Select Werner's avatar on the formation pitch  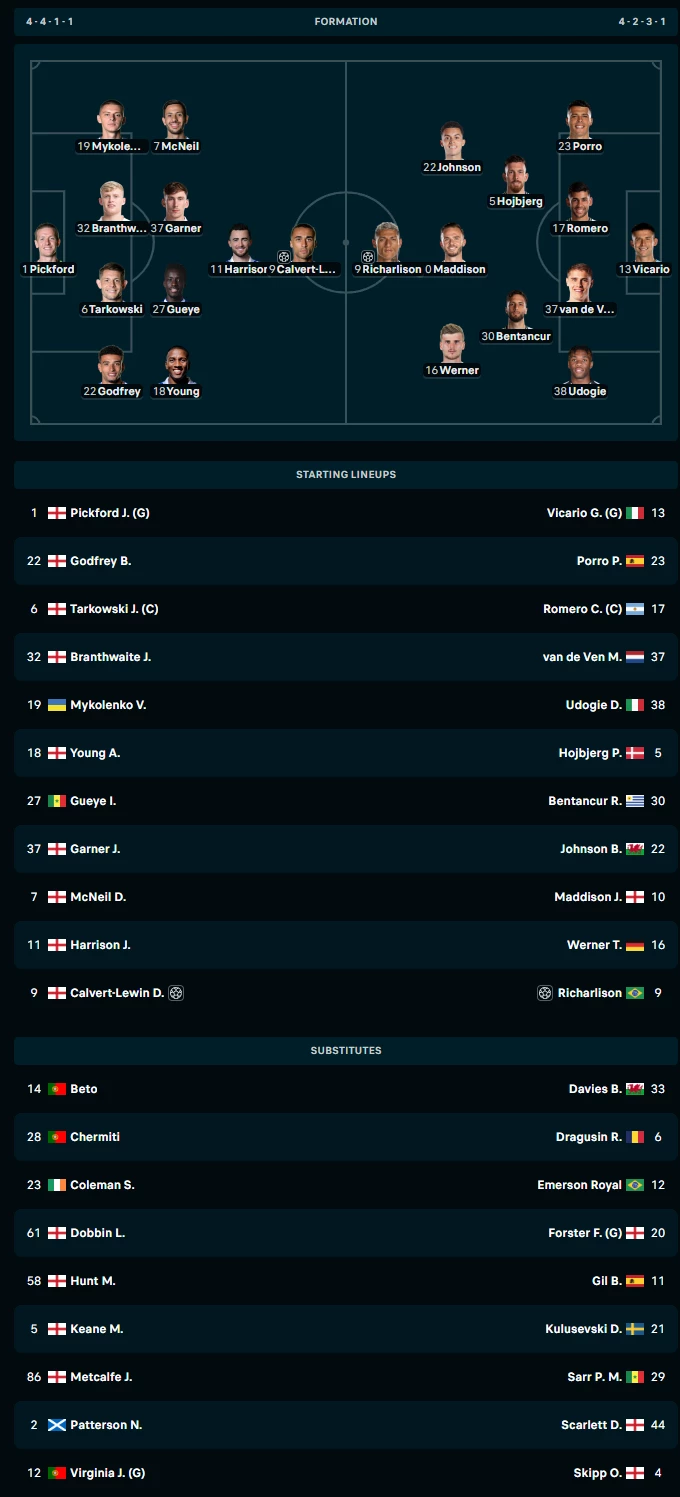[452, 344]
